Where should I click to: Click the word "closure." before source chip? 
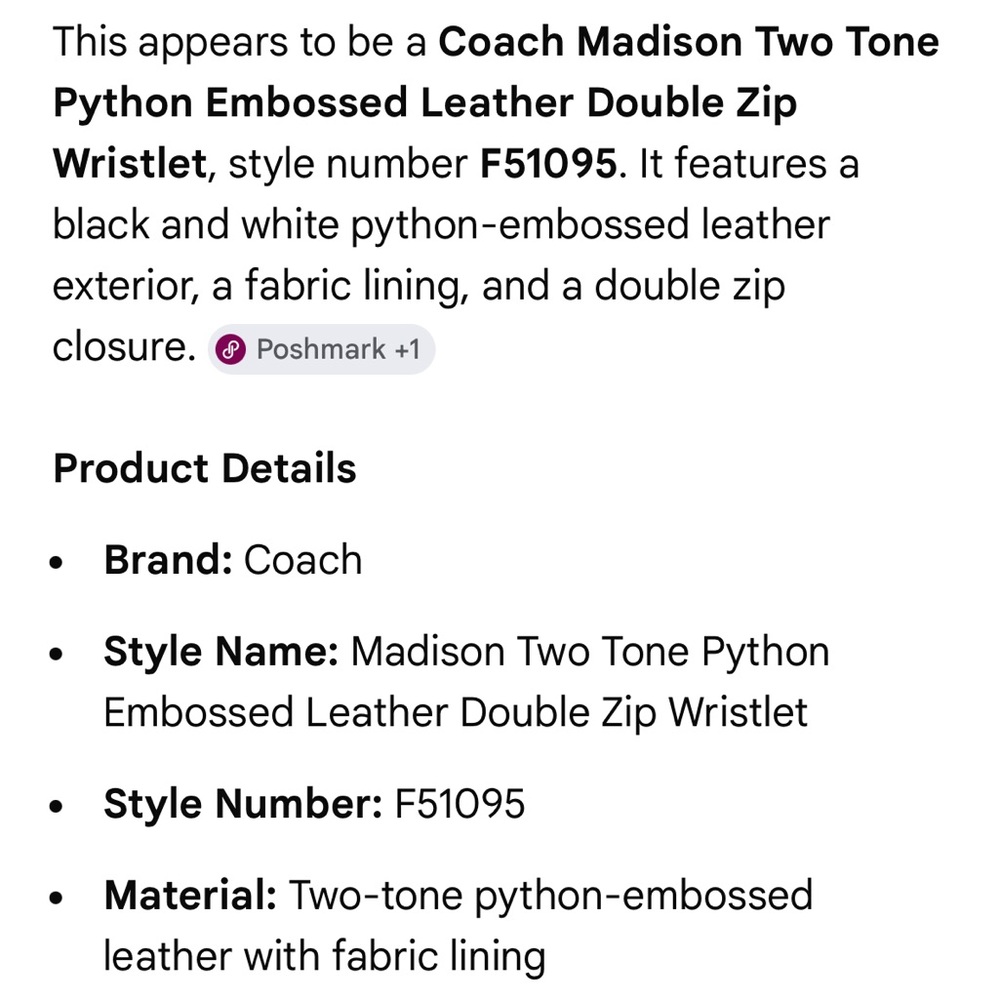[122, 347]
